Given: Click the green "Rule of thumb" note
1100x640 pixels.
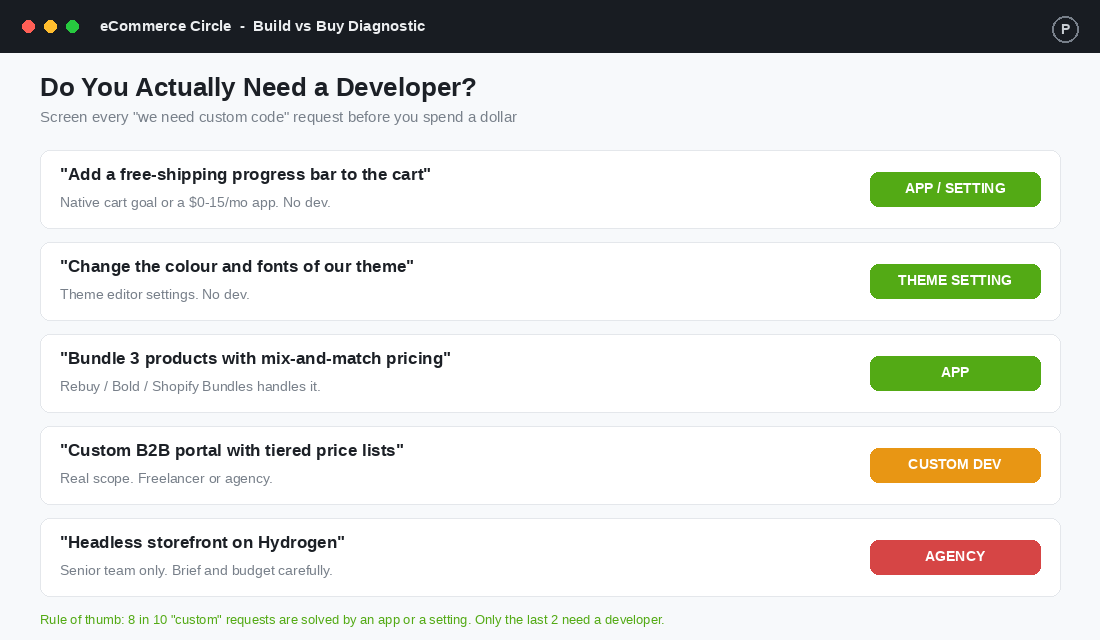Looking at the screenshot, I should 352,620.
